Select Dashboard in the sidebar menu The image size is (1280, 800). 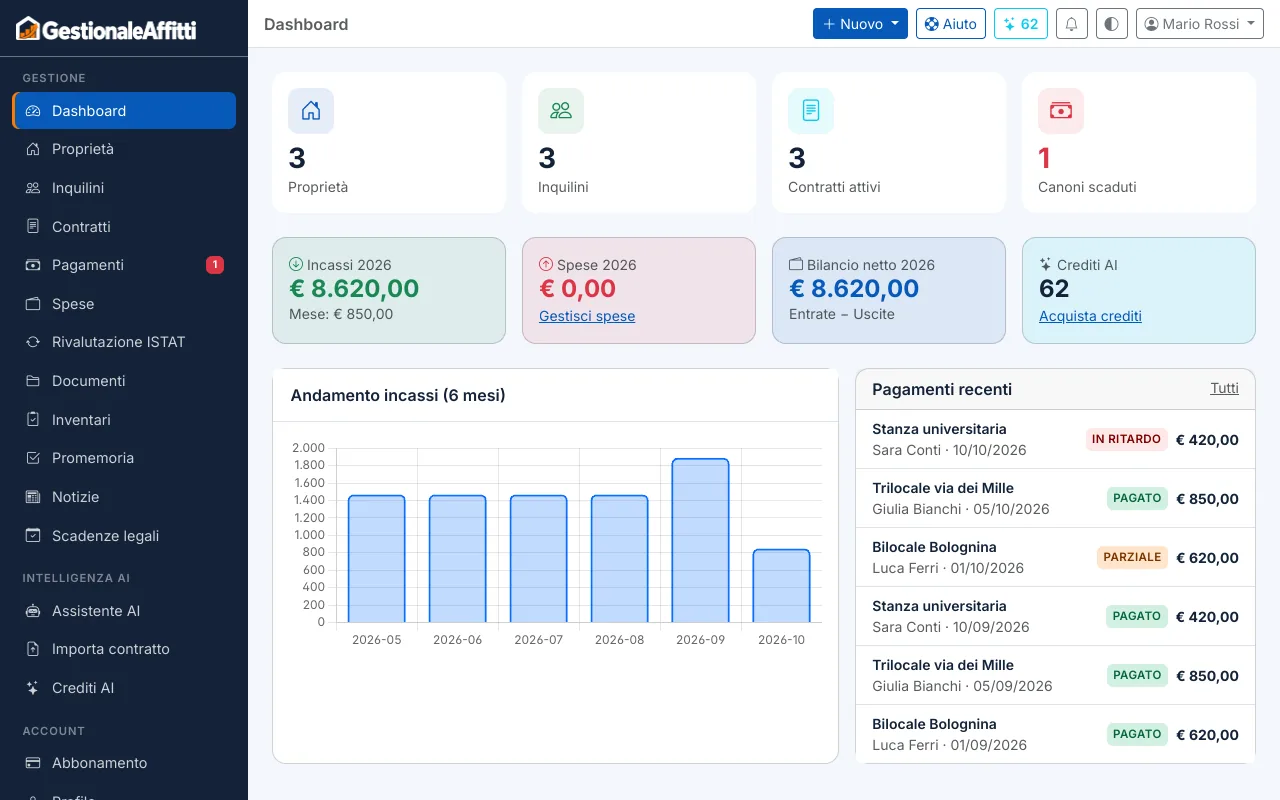124,111
